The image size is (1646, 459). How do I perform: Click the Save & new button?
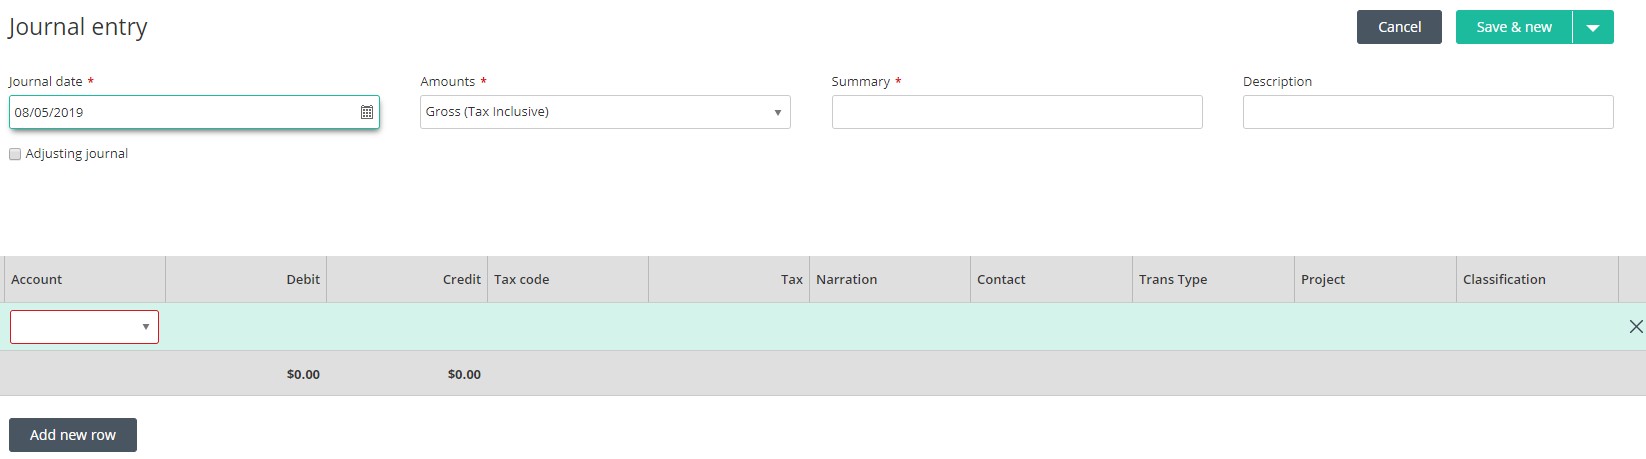tap(1513, 28)
